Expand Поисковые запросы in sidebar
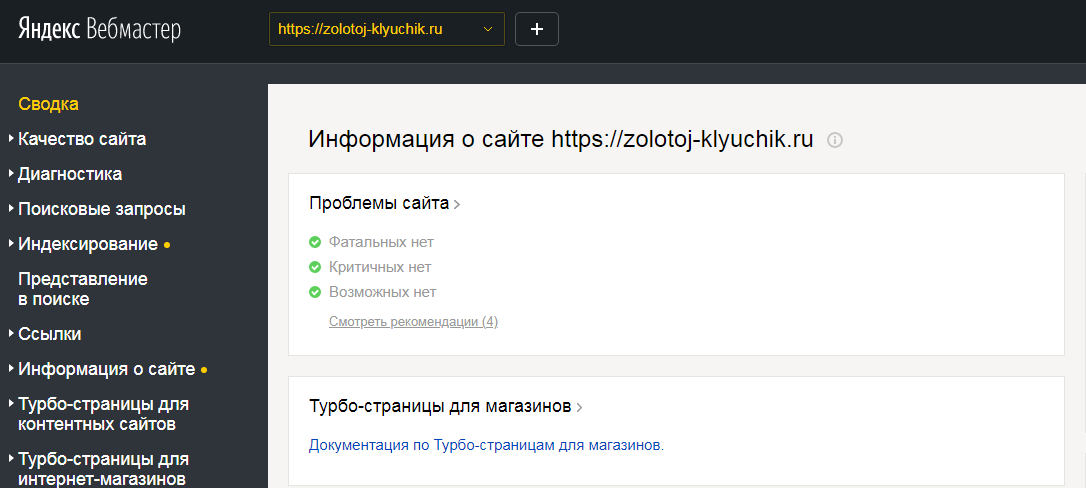Viewport: 1086px width, 488px height. pyautogui.click(x=101, y=209)
